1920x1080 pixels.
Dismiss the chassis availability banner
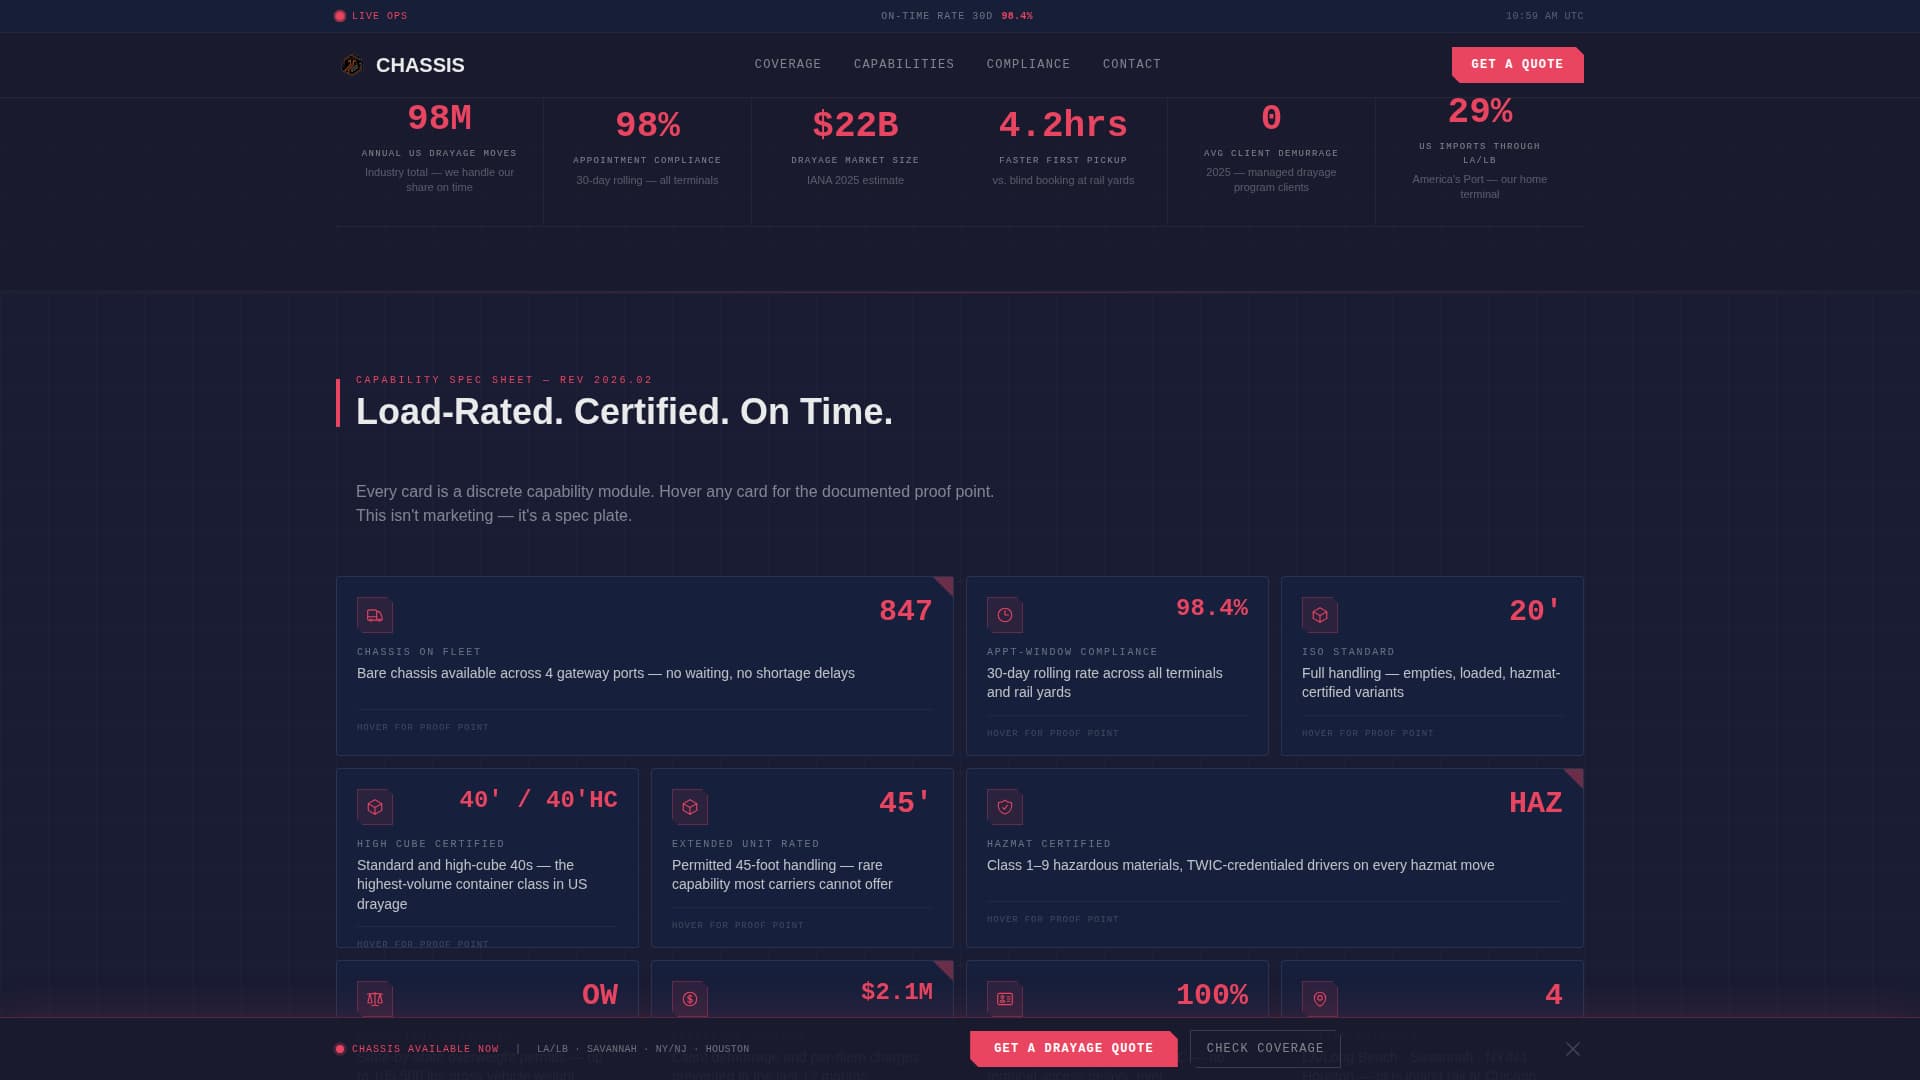click(1573, 1048)
